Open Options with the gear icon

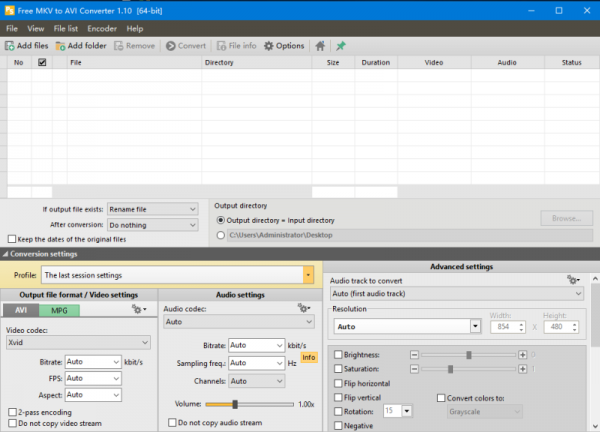click(284, 46)
